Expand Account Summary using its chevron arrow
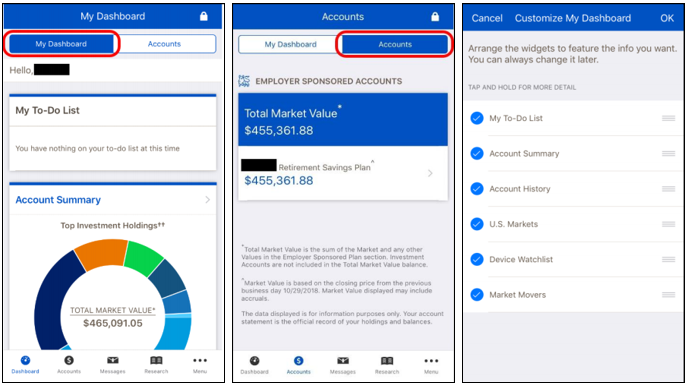 (207, 200)
